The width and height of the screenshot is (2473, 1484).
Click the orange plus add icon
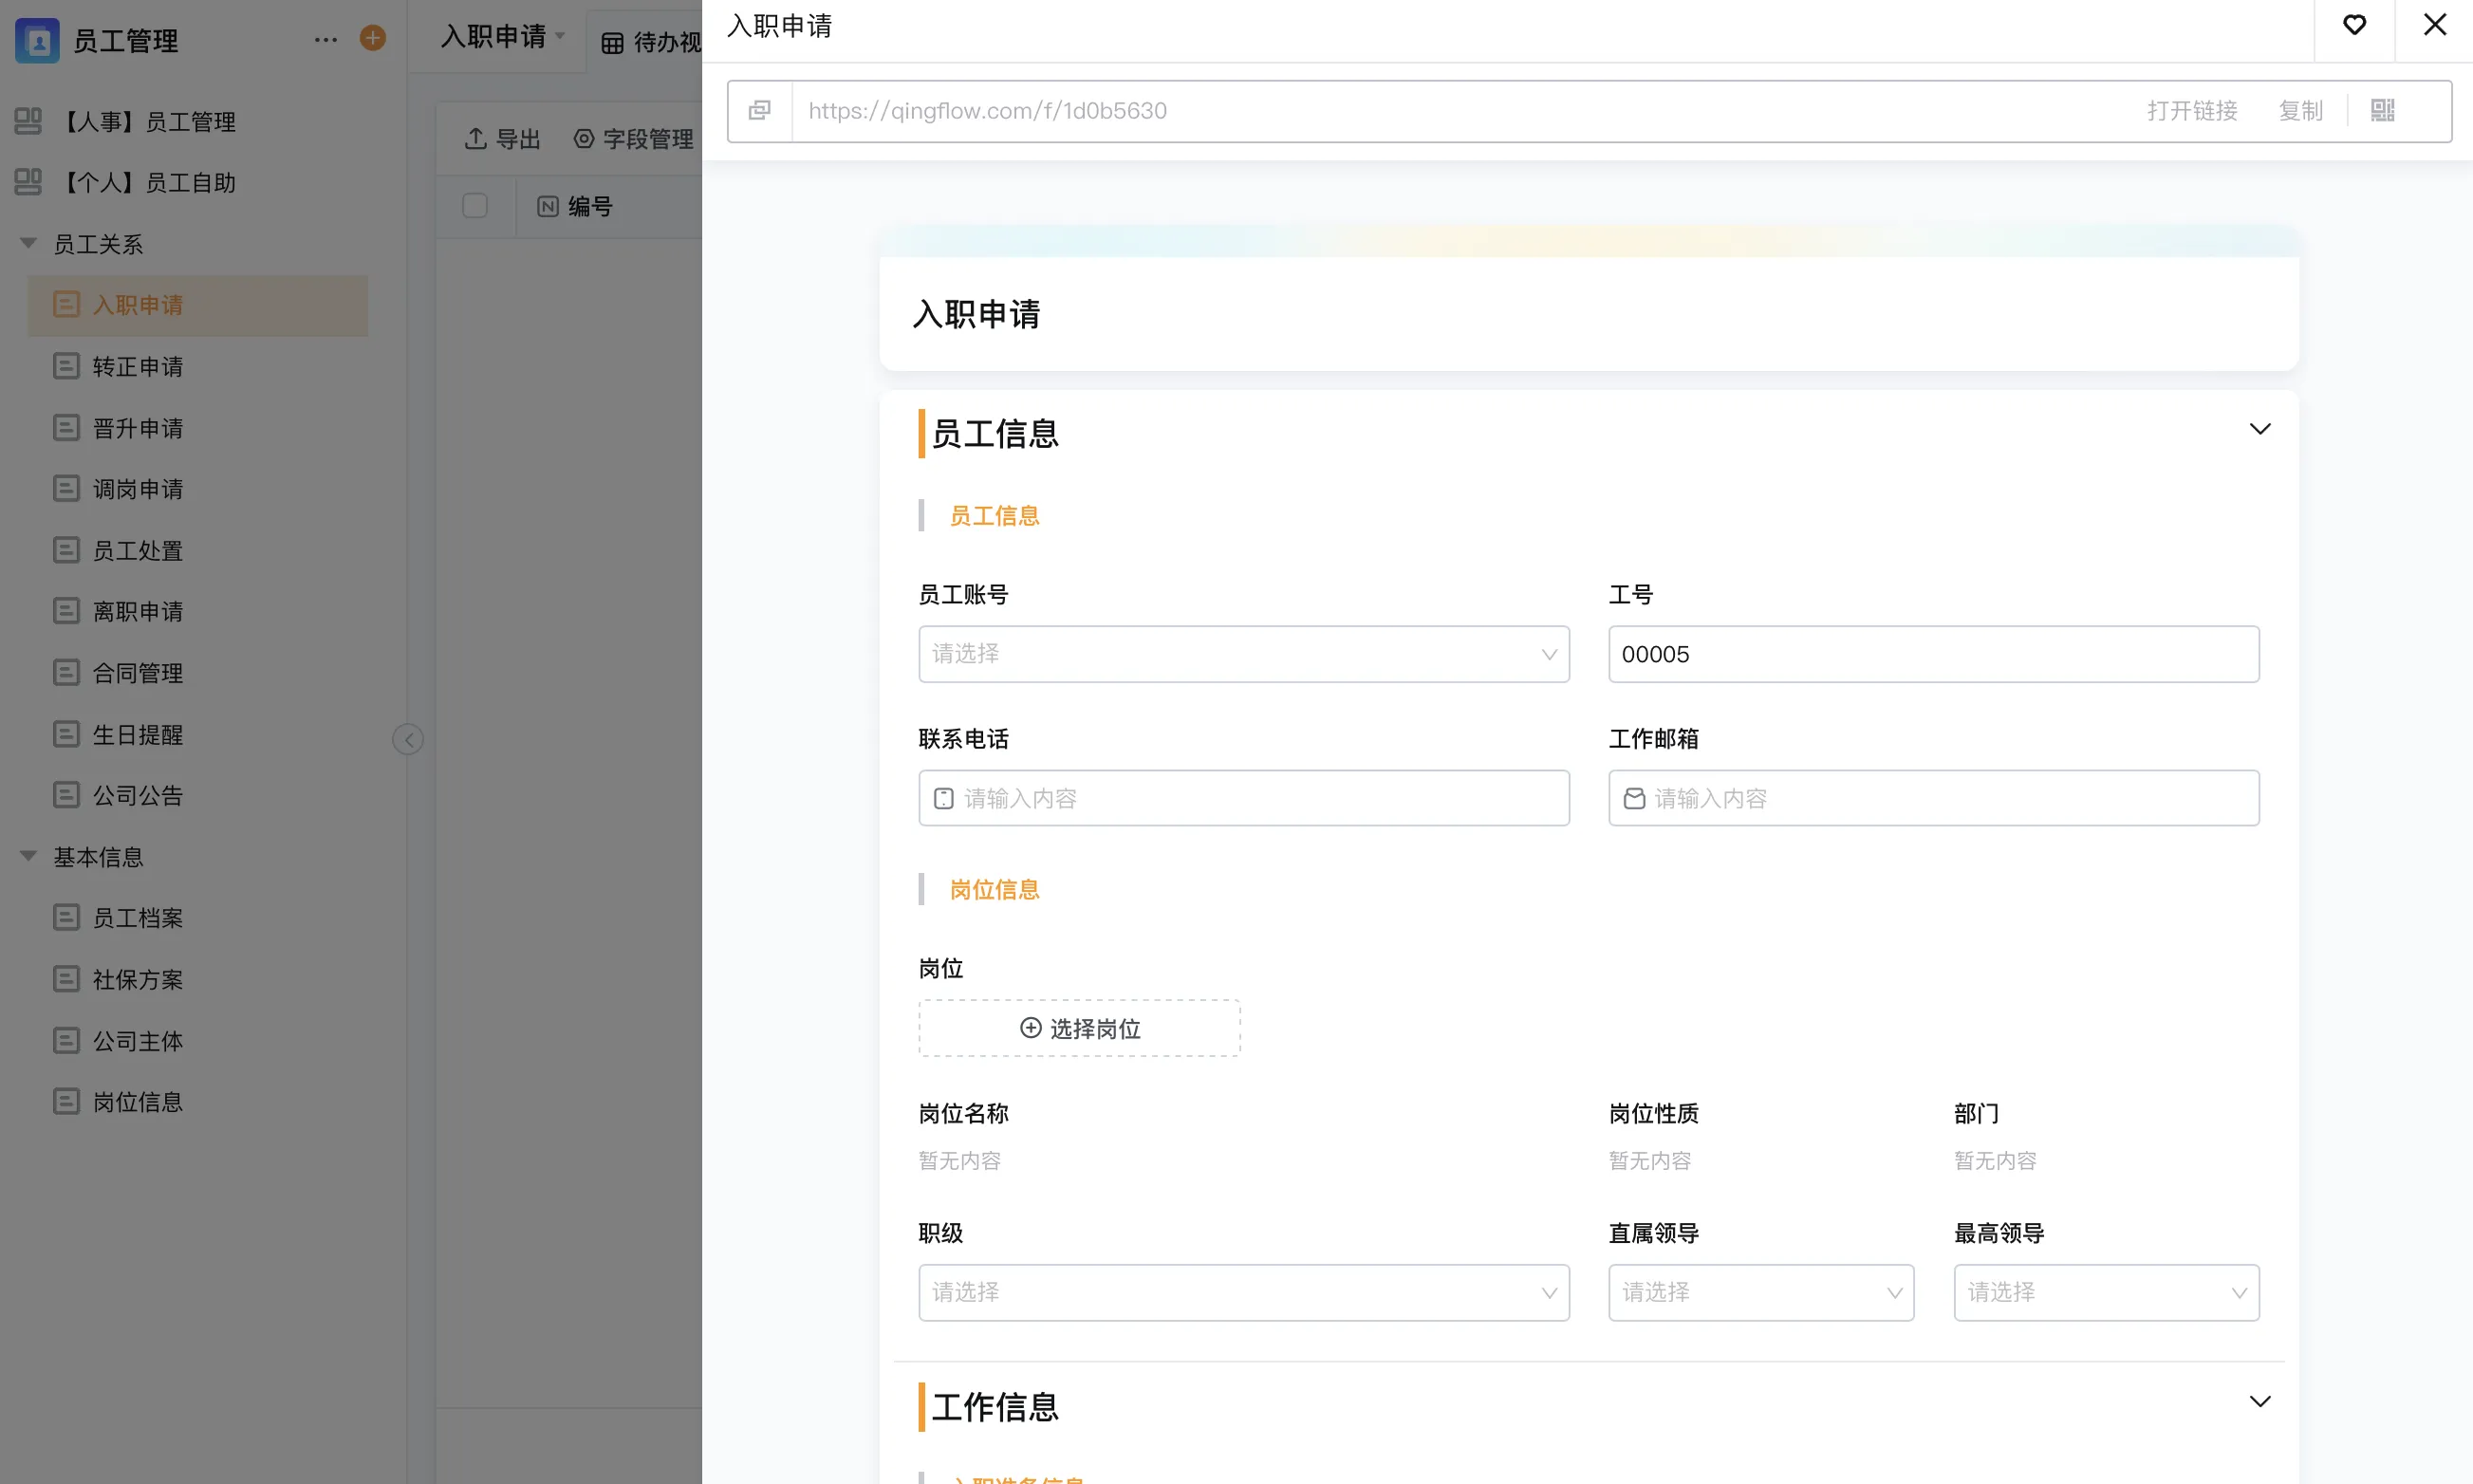tap(373, 39)
